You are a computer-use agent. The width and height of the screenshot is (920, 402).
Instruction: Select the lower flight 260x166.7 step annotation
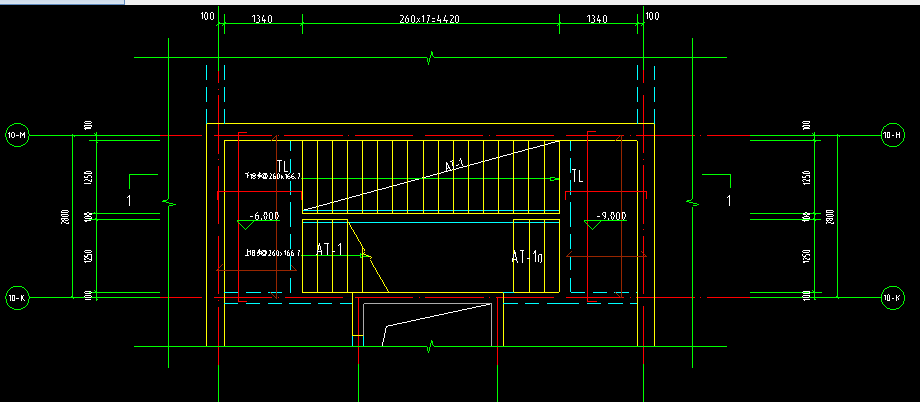click(273, 254)
